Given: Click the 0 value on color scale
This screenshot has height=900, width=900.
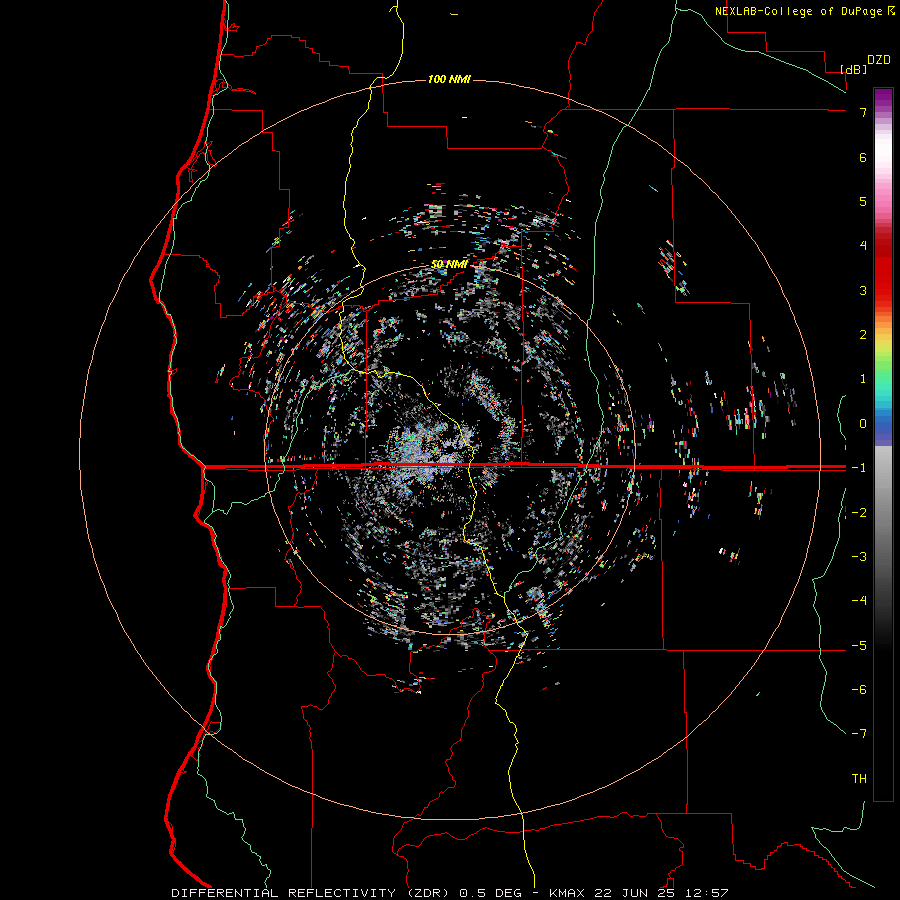Looking at the screenshot, I should pyautogui.click(x=863, y=424).
